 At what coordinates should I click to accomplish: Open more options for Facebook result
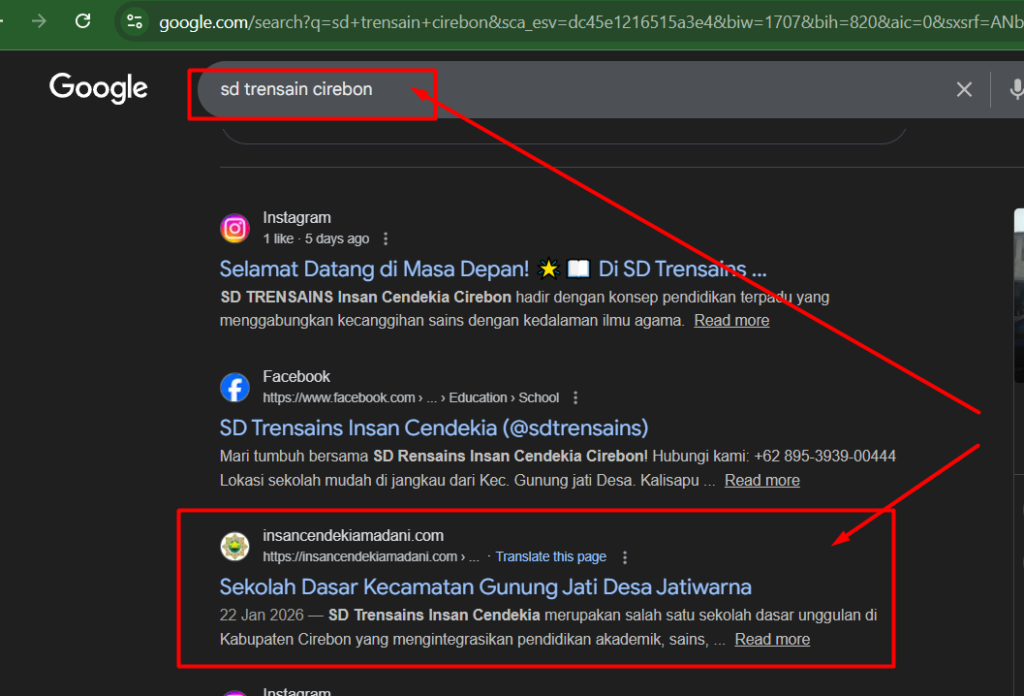tap(576, 398)
